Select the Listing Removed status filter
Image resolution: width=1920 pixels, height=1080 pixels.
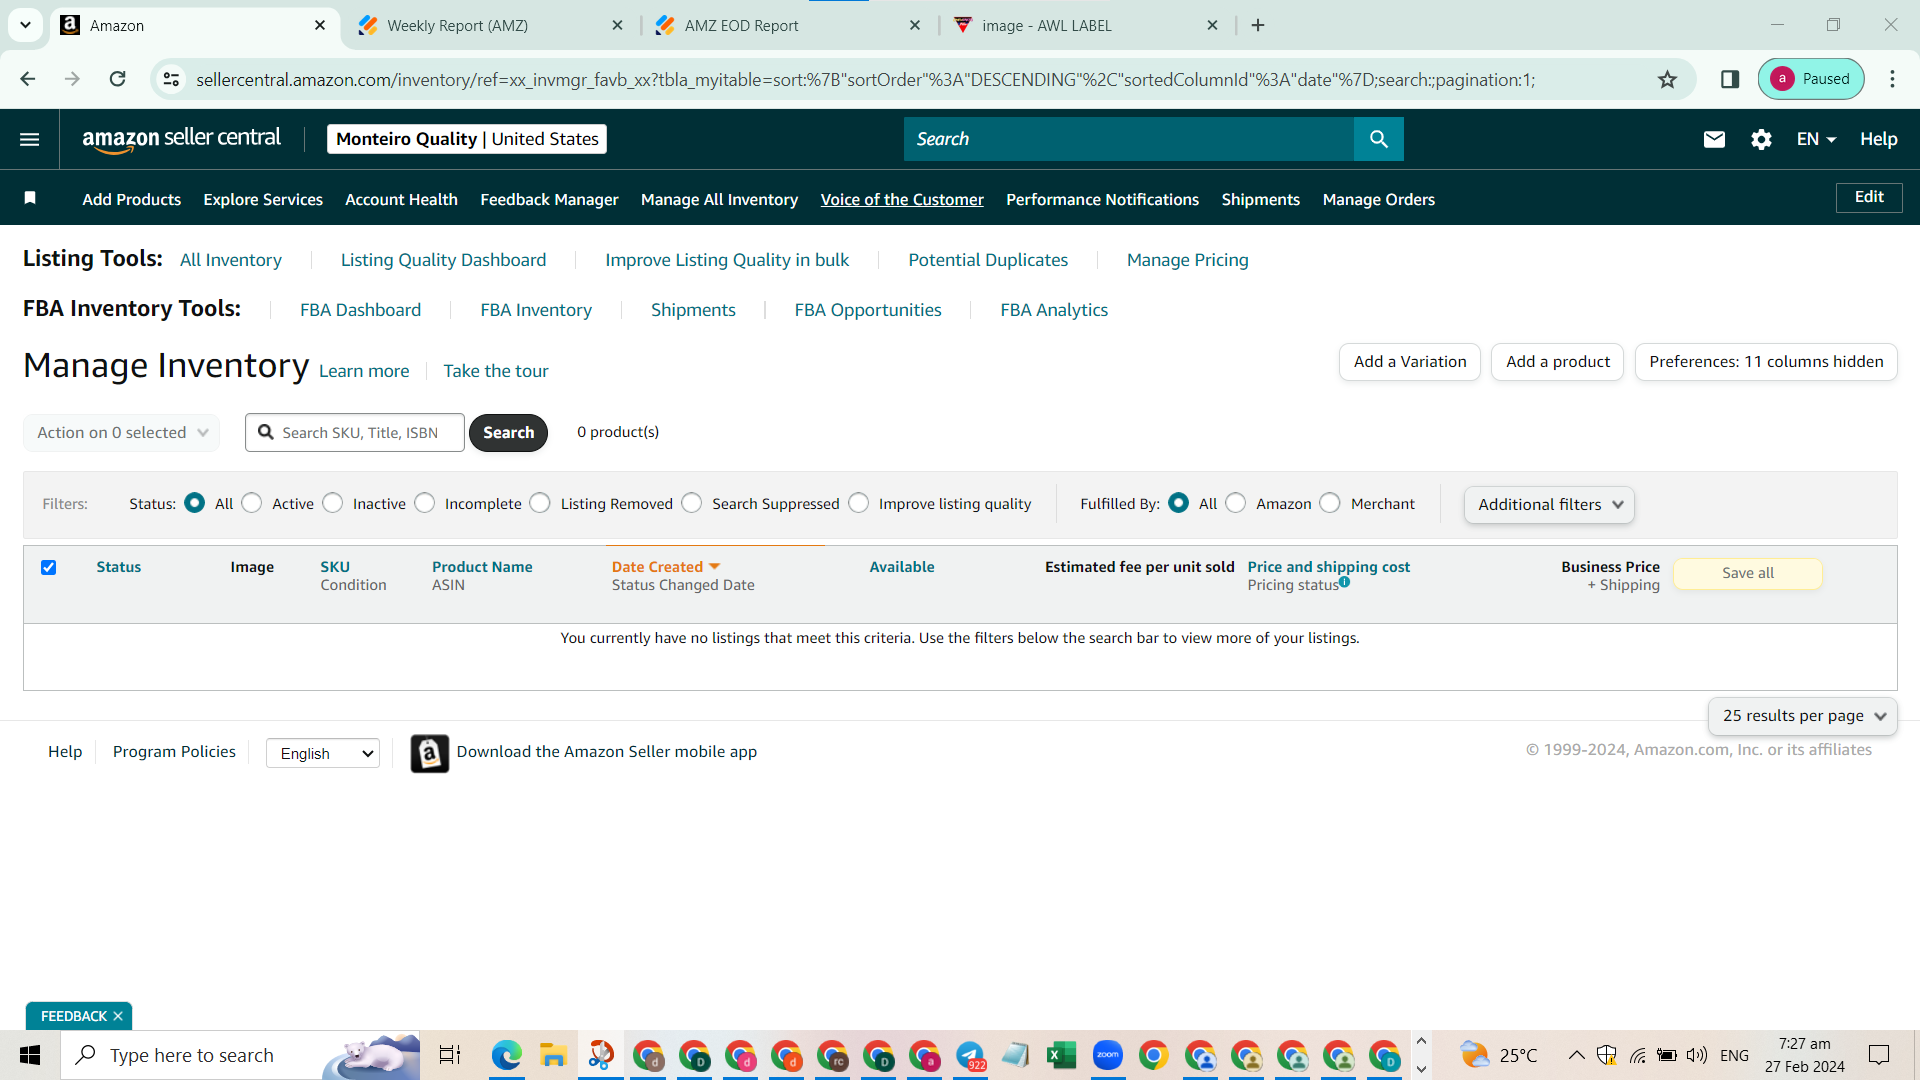(x=540, y=503)
